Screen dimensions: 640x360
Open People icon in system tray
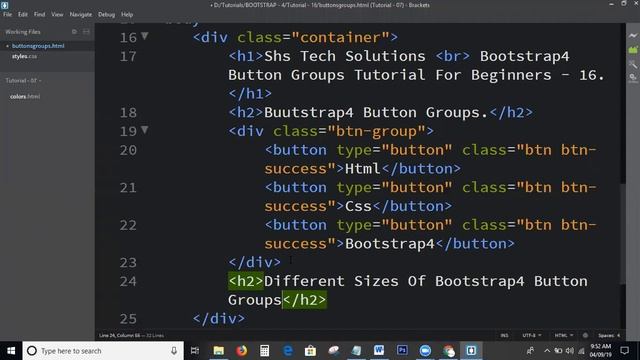pos(530,351)
